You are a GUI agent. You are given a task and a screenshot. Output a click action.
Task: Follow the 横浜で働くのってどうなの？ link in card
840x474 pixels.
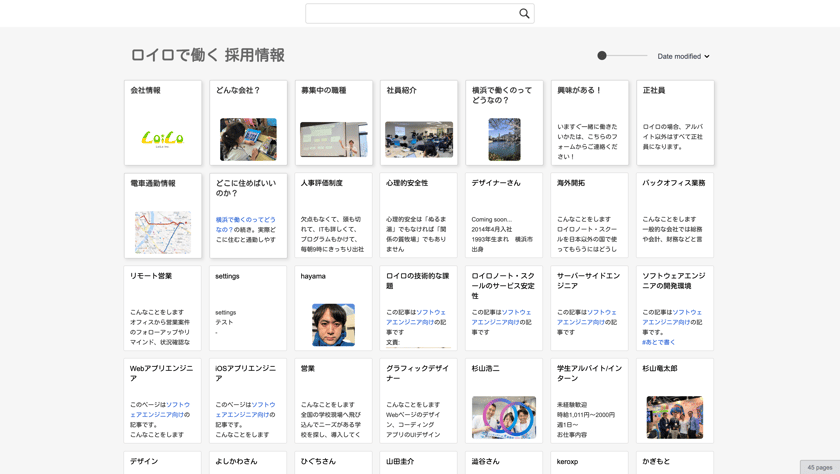tap(245, 224)
